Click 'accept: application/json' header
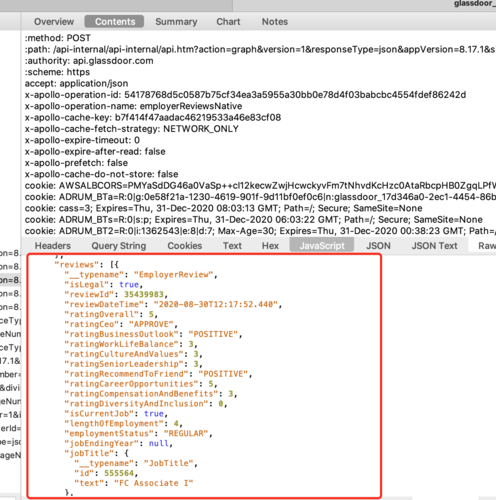 pyautogui.click(x=76, y=83)
